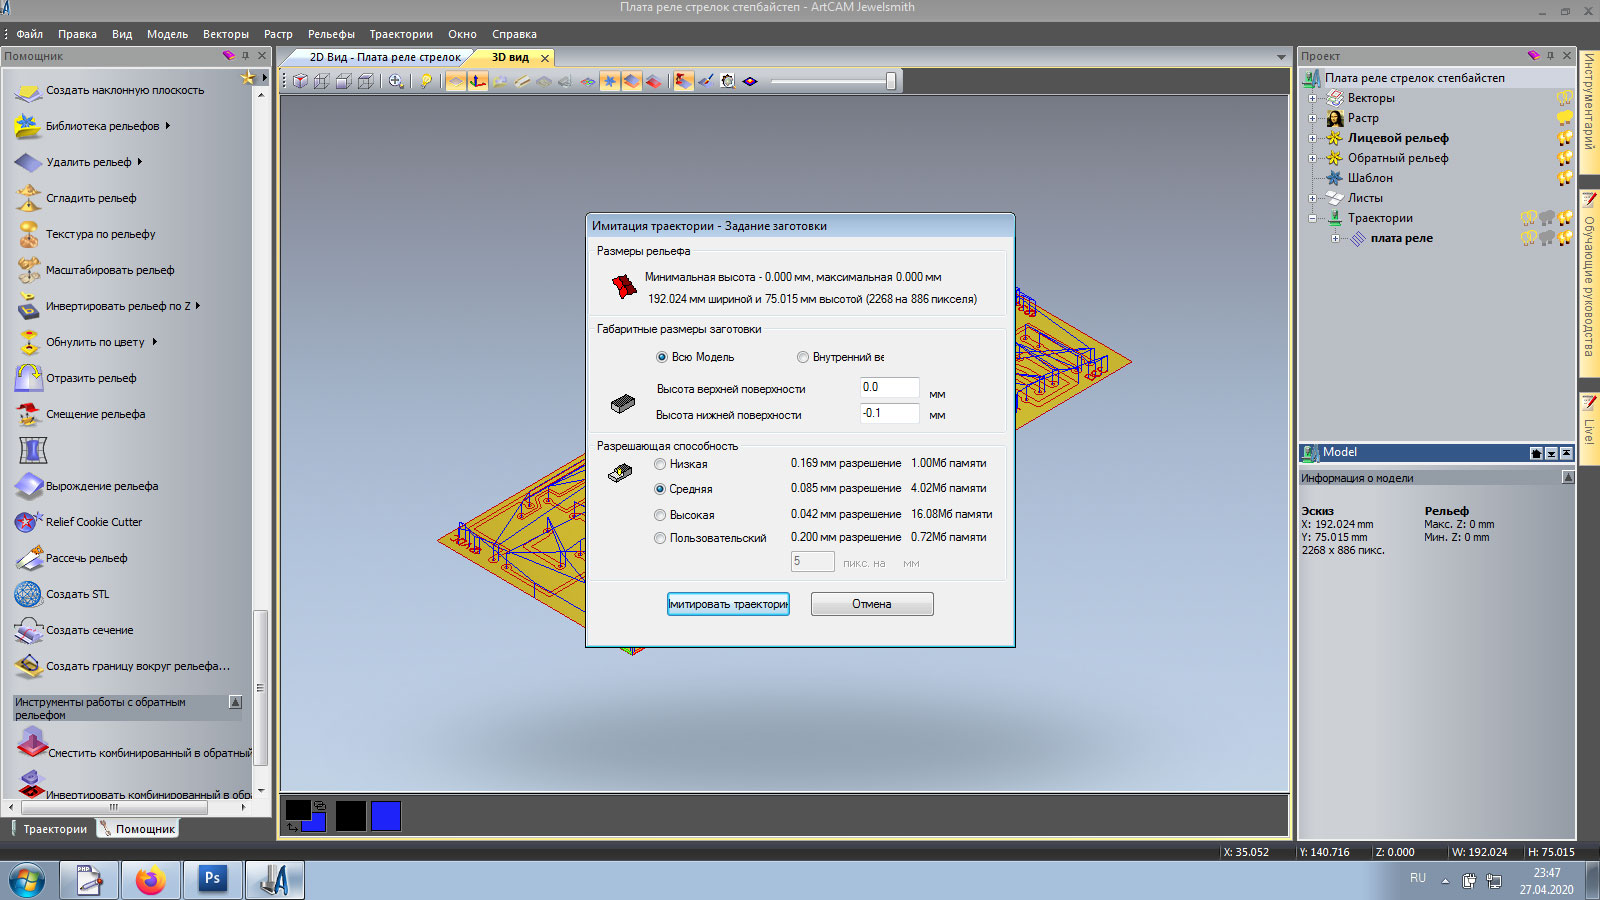The height and width of the screenshot is (900, 1600).
Task: Click Create Boundary Around Relief icon
Action: tap(29, 666)
